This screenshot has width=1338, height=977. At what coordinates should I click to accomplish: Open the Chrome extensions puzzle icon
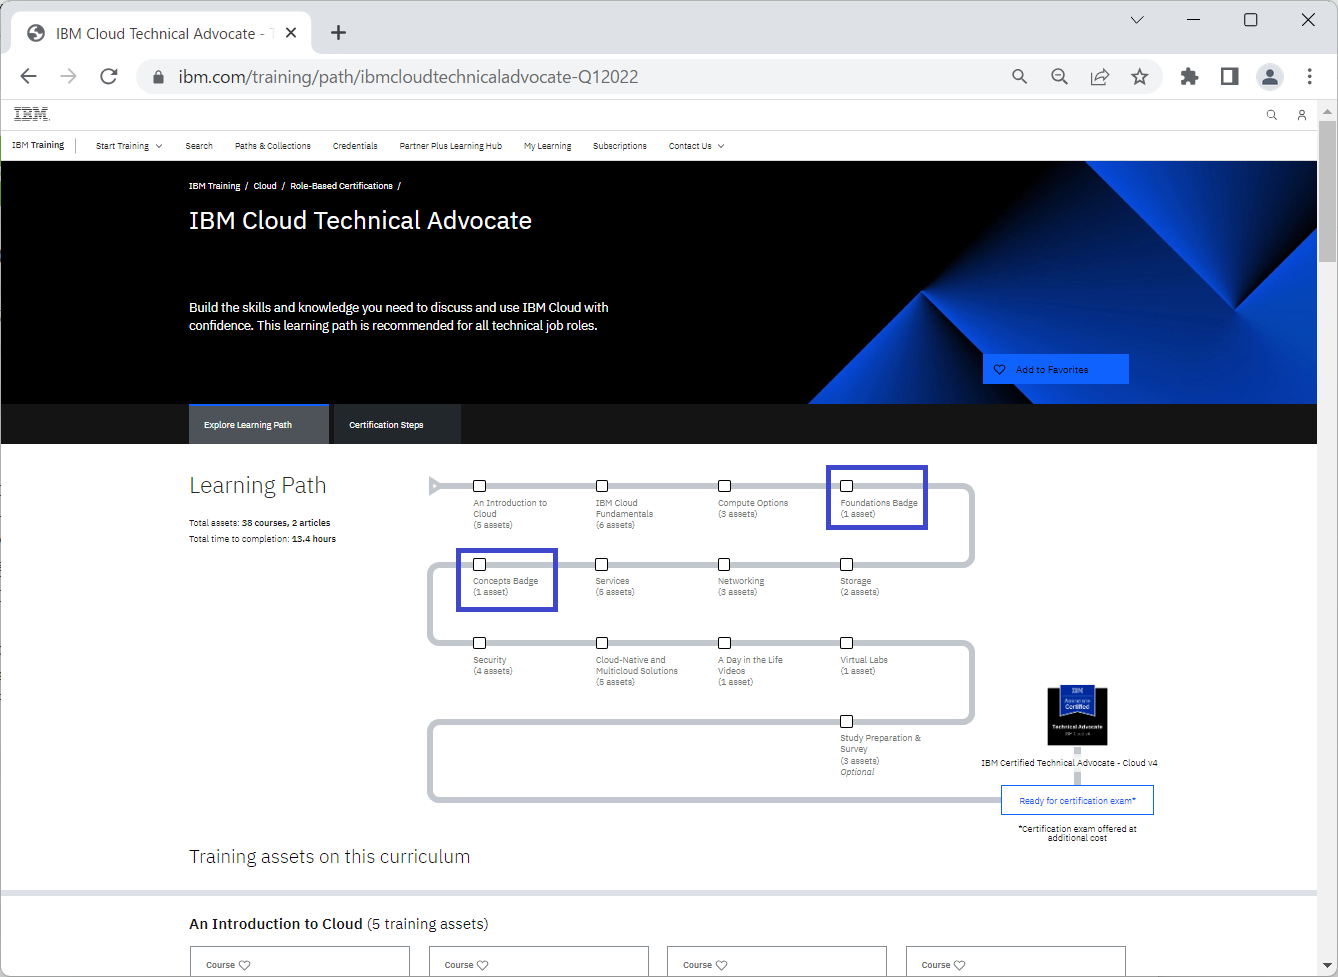(x=1189, y=76)
